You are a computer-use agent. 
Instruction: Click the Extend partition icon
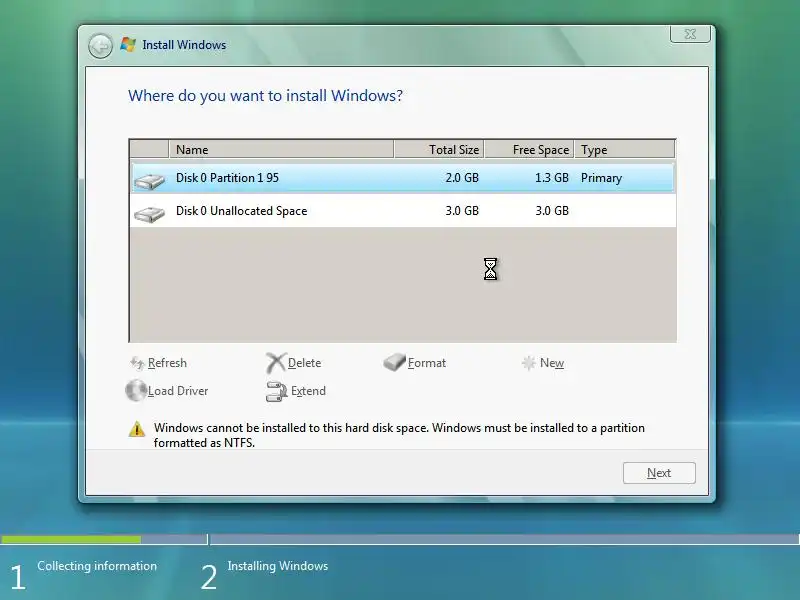[x=277, y=391]
